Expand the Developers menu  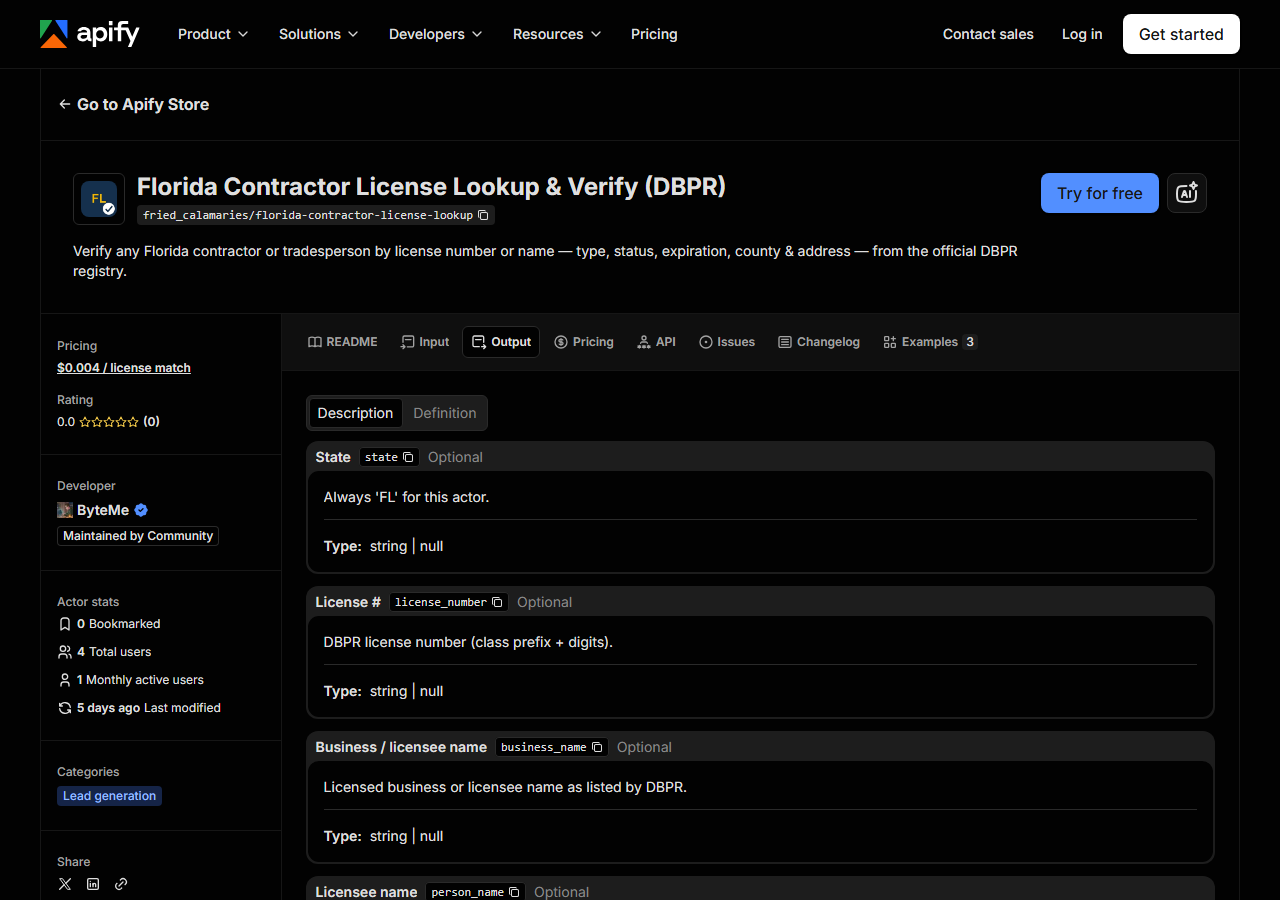point(435,34)
